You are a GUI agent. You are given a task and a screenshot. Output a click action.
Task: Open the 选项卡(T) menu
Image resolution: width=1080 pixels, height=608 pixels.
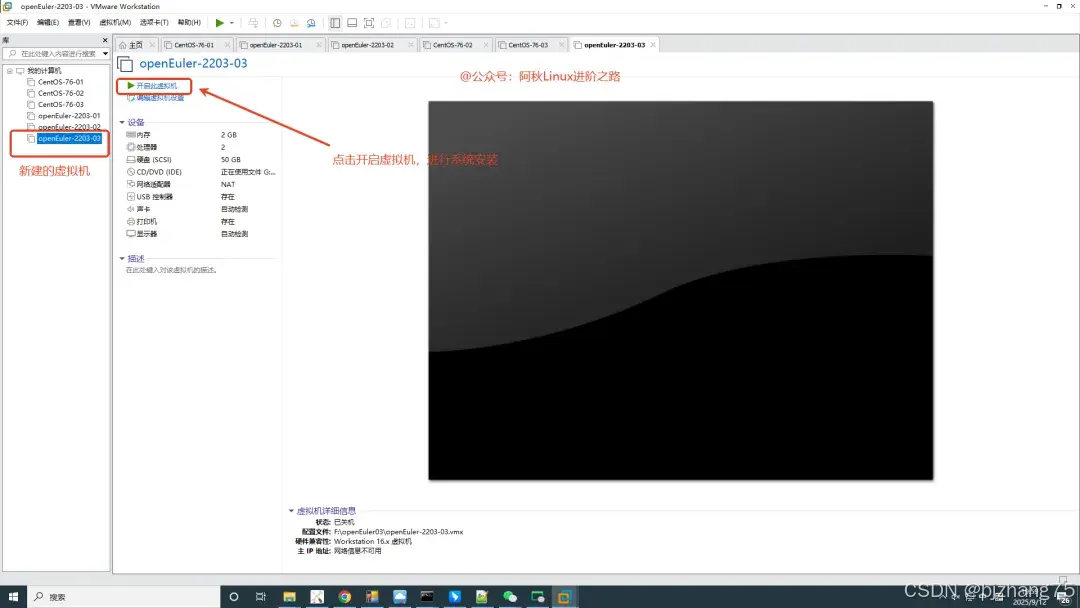coord(154,23)
